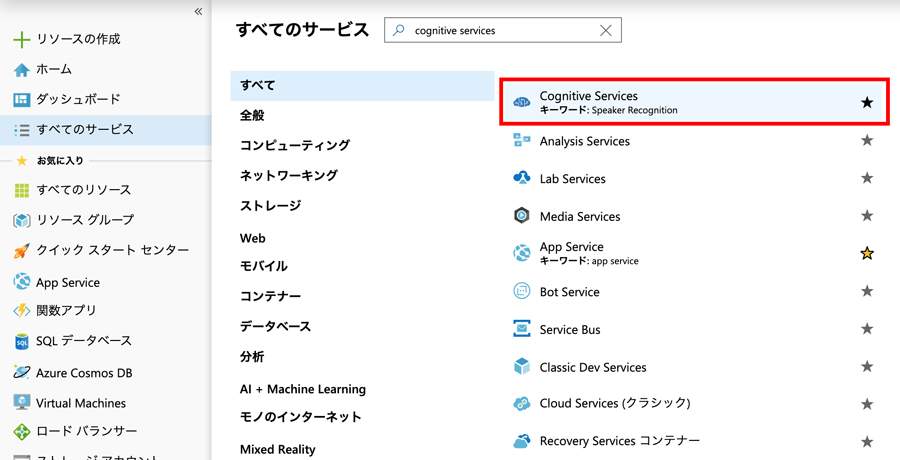Image resolution: width=900 pixels, height=460 pixels.
Task: Click the search field containing cognitive services
Action: (x=502, y=30)
